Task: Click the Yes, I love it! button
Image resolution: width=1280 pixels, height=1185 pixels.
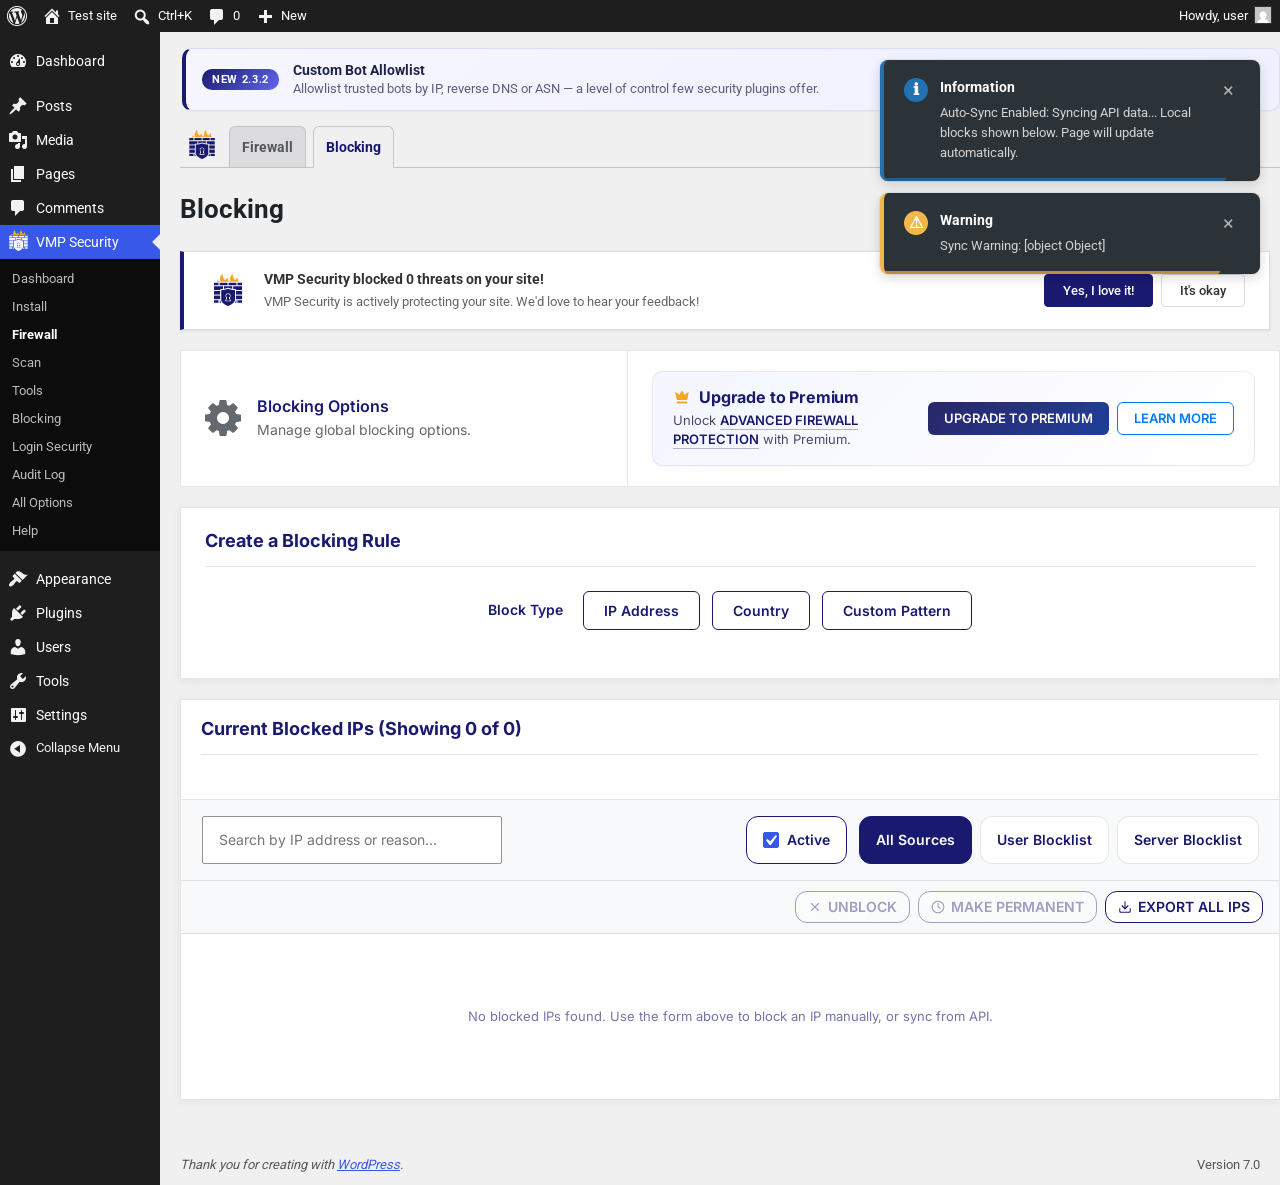Action: pyautogui.click(x=1098, y=291)
